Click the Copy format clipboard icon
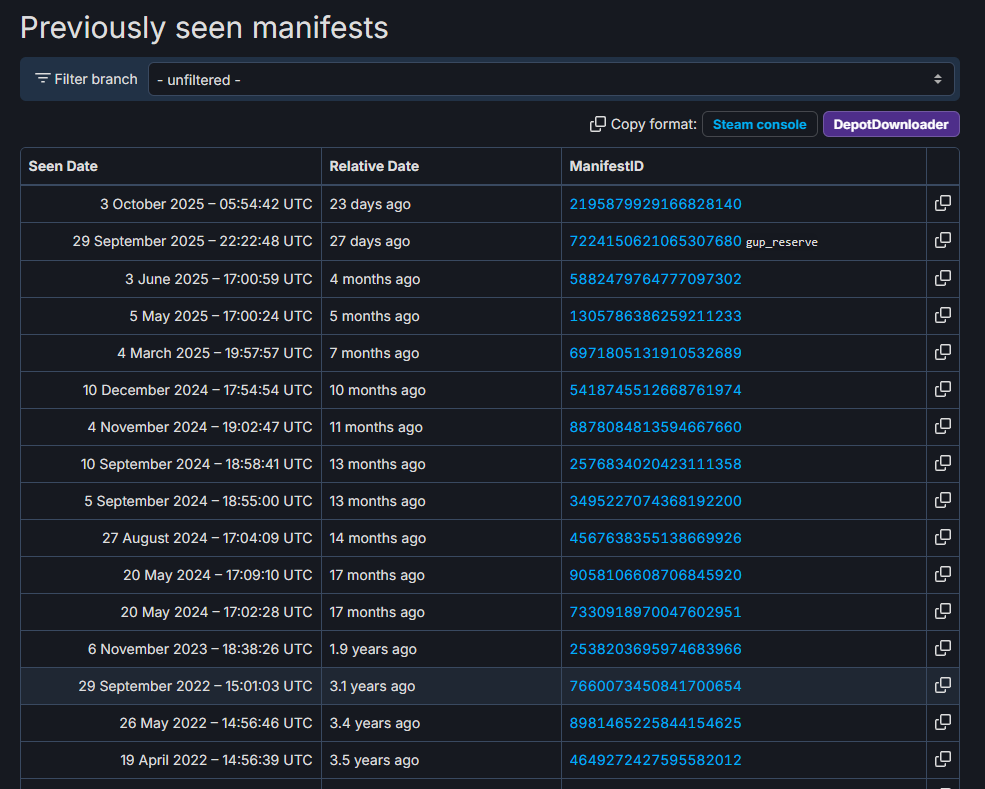This screenshot has width=985, height=789. 597,124
